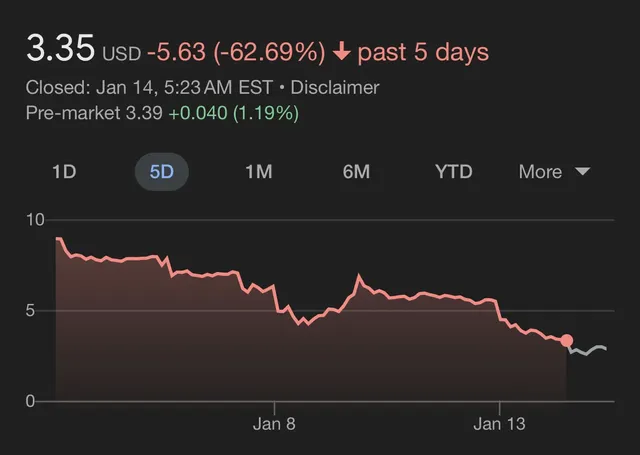This screenshot has width=640, height=455.
Task: Switch to the 1D time range
Action: (x=64, y=172)
